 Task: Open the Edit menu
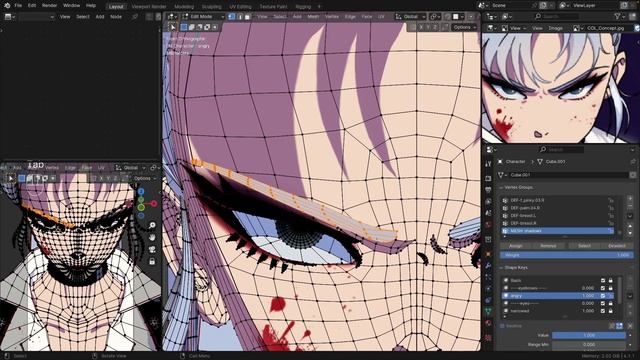click(x=32, y=6)
